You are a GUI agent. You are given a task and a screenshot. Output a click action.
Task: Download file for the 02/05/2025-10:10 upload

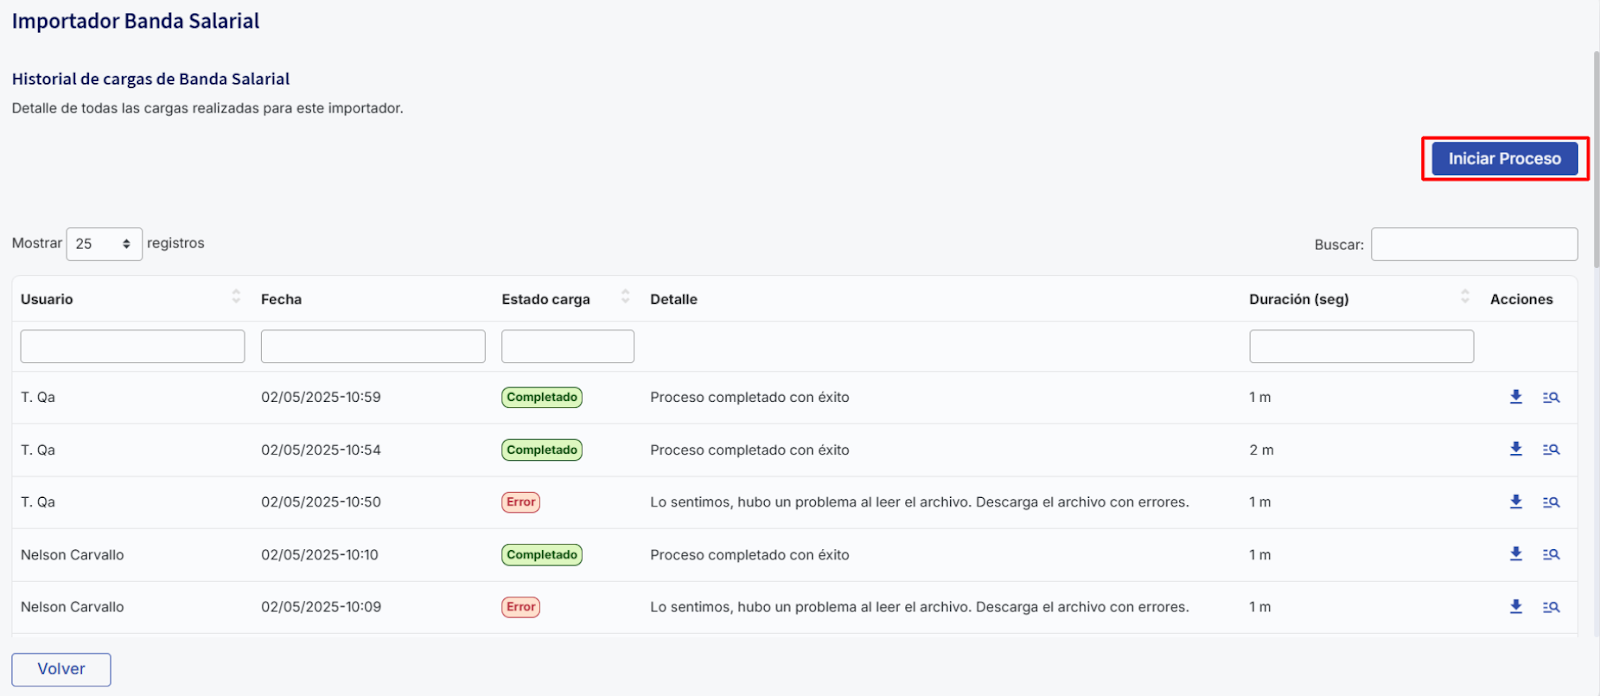1516,554
